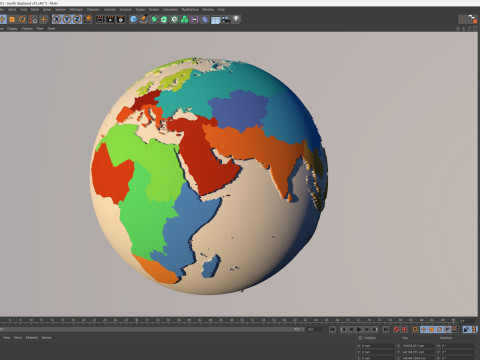Click the red Record Active Objects button

pos(396,329)
